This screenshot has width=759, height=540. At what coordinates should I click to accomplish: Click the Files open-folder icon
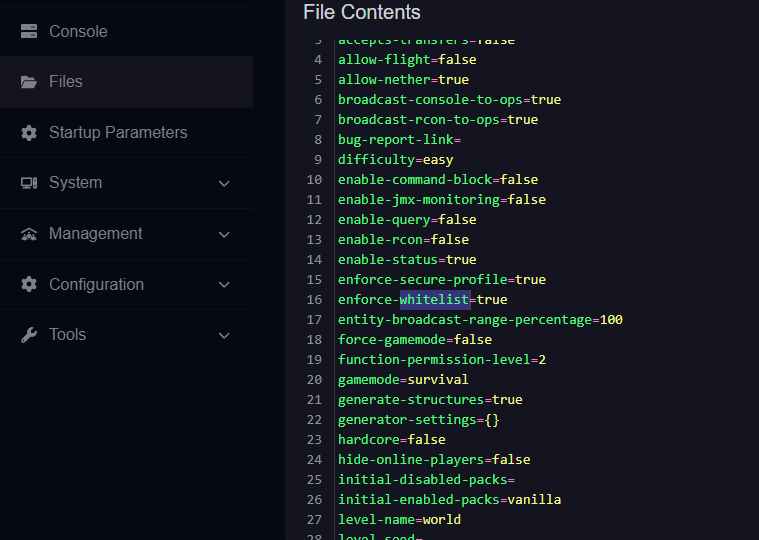tap(29, 82)
